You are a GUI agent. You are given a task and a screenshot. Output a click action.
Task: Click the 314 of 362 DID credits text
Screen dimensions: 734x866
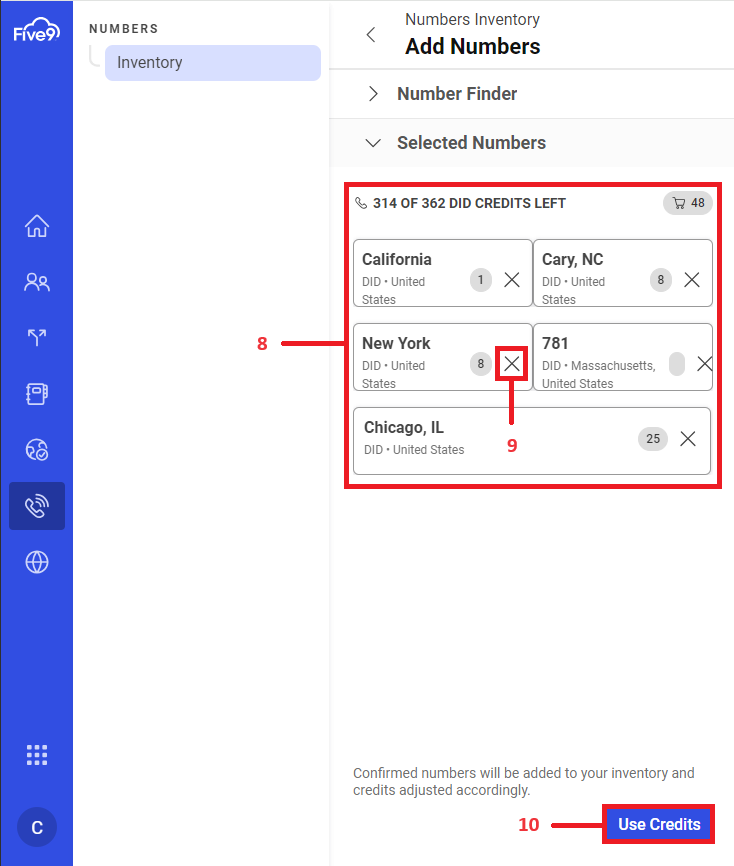tap(469, 203)
